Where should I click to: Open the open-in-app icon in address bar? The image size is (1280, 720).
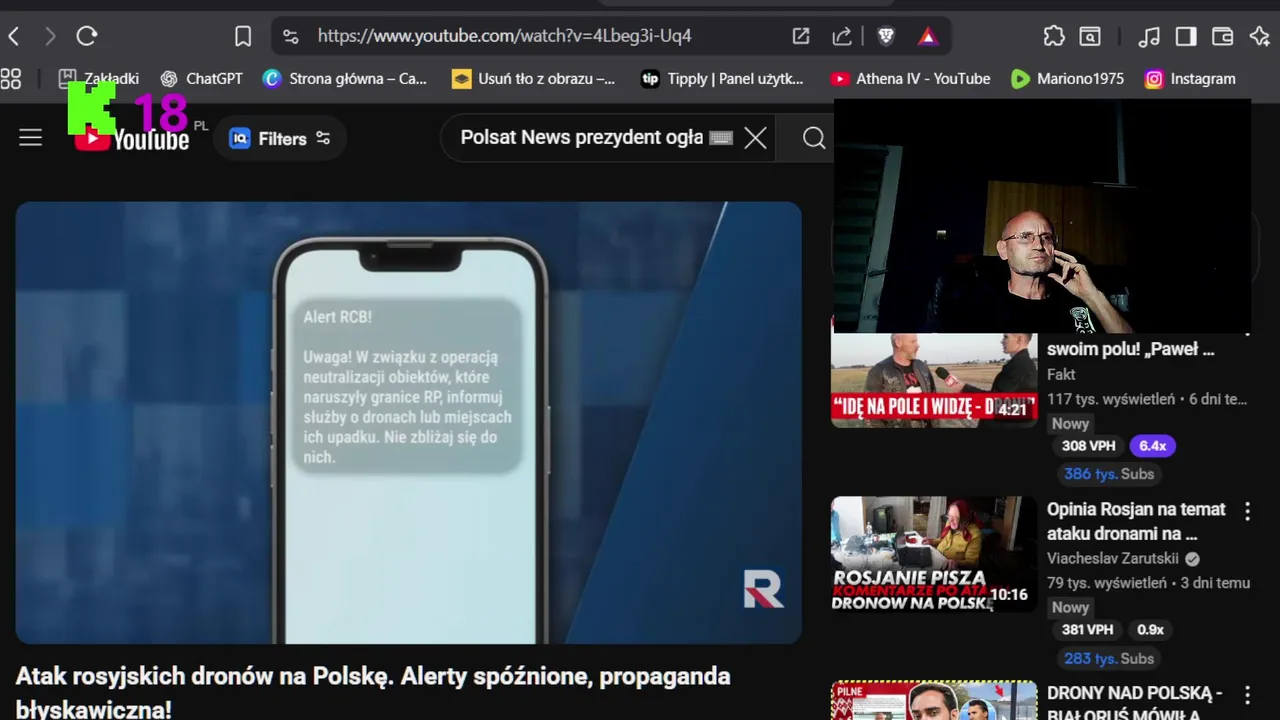[x=801, y=37]
